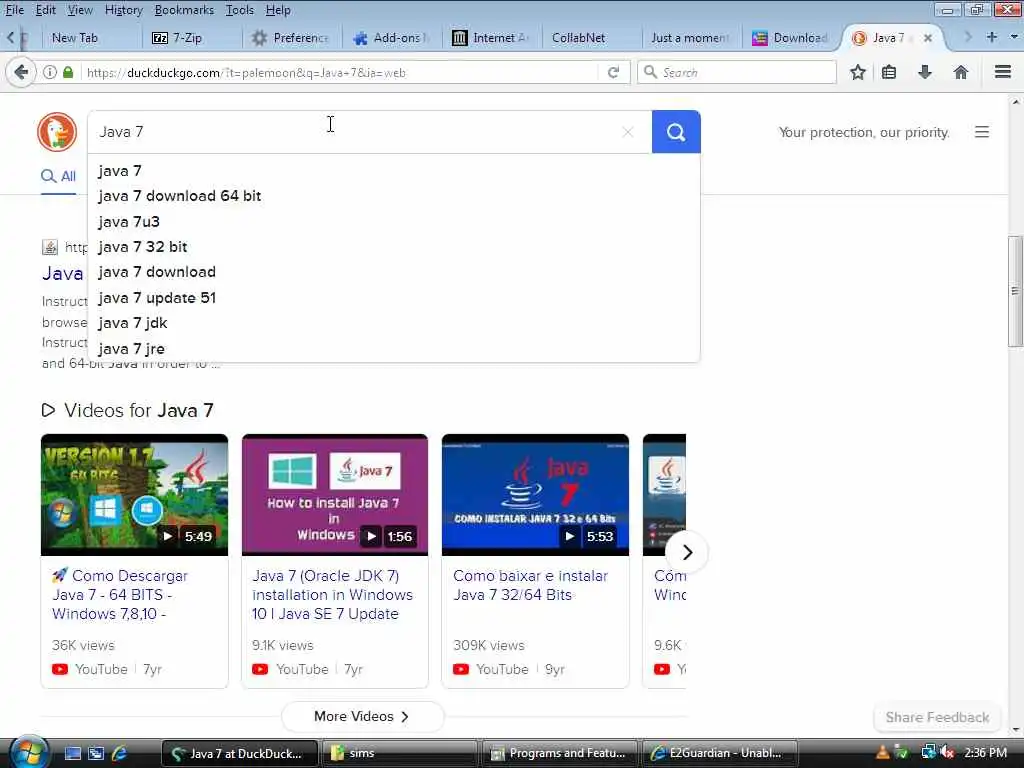Choose suggestion java 7u3

(x=394, y=221)
